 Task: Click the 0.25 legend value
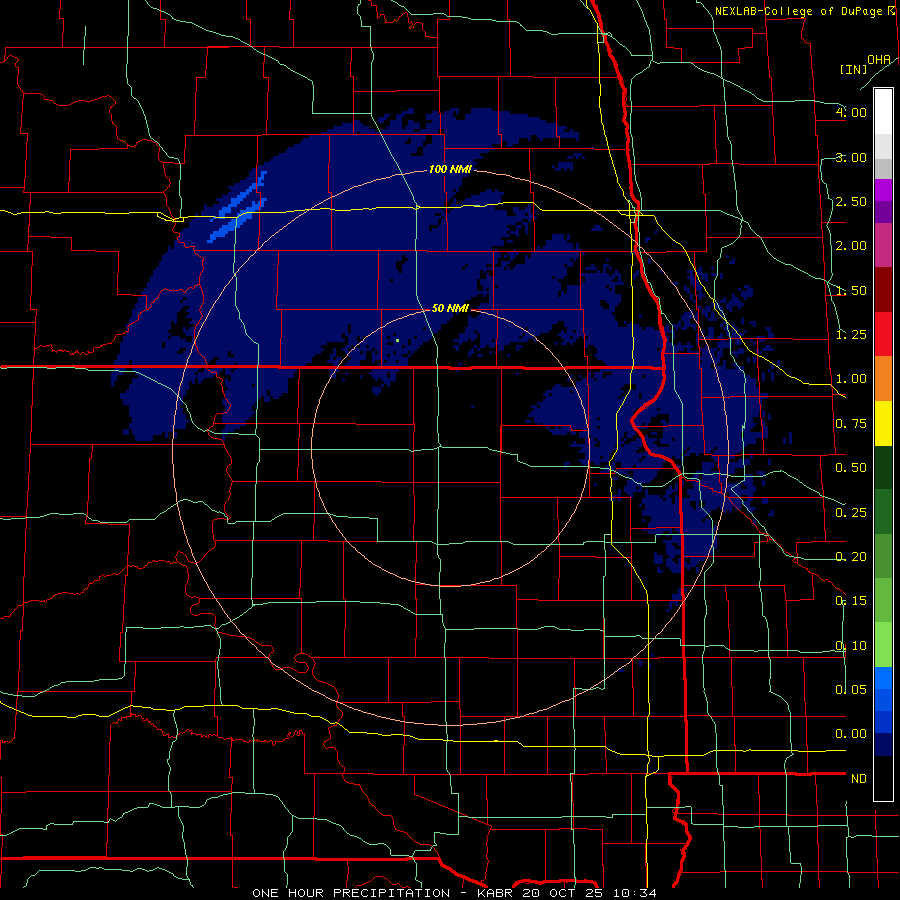coord(851,513)
